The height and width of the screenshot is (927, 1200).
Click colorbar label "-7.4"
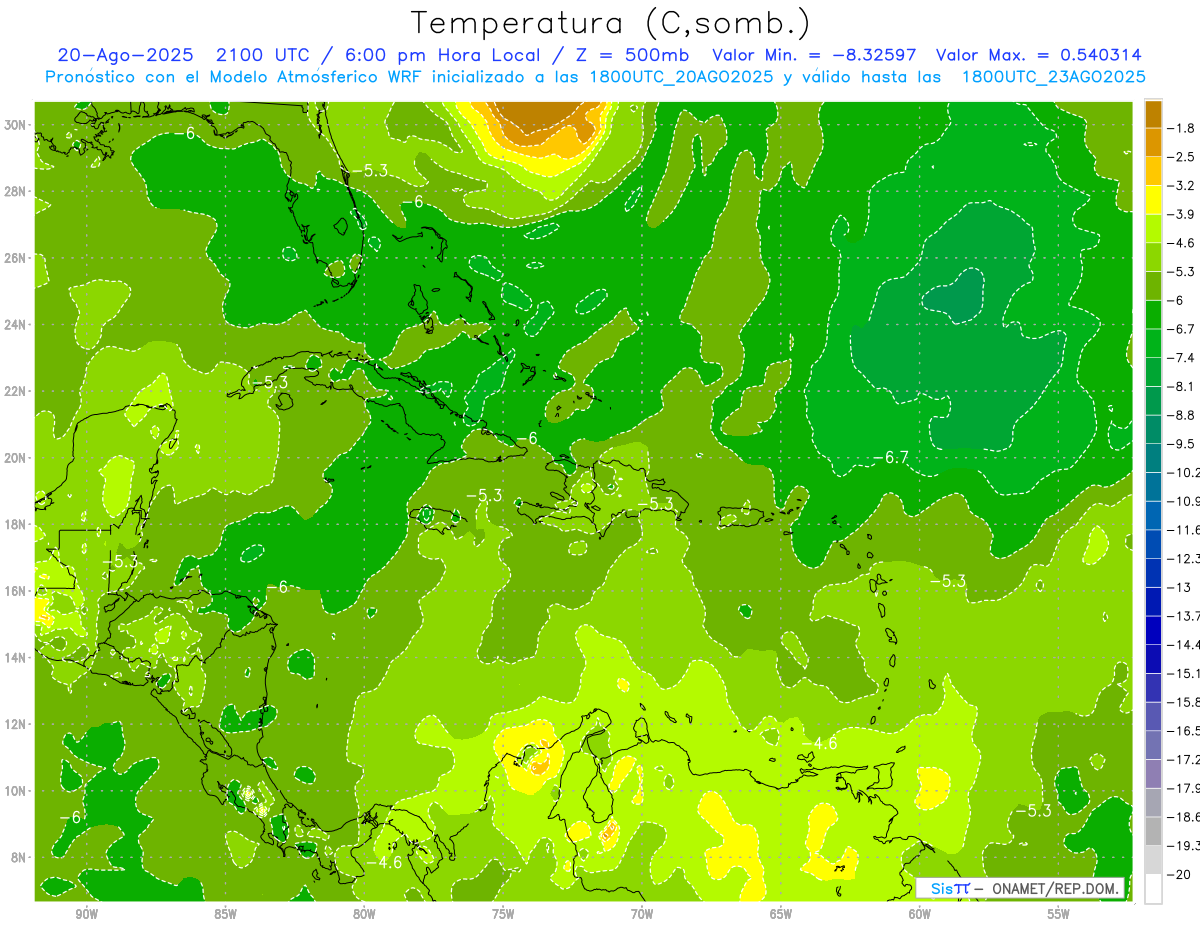point(1183,358)
